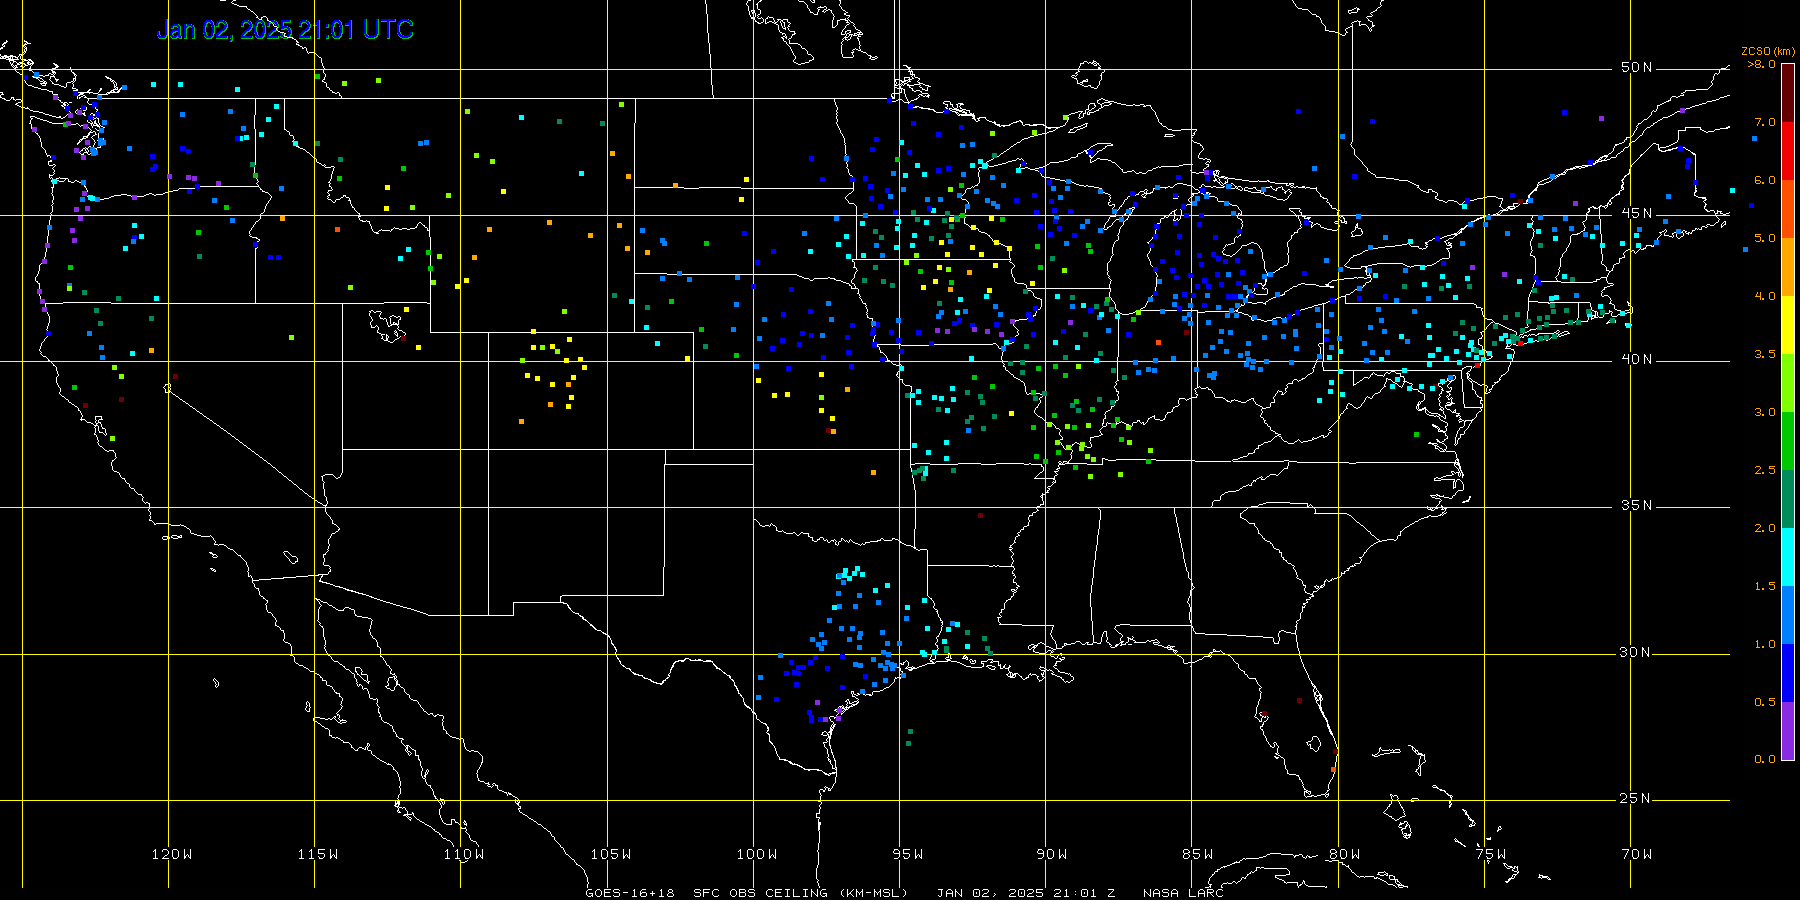Pick the lime green swatch between 3.0 and 3.5

(x=1788, y=383)
